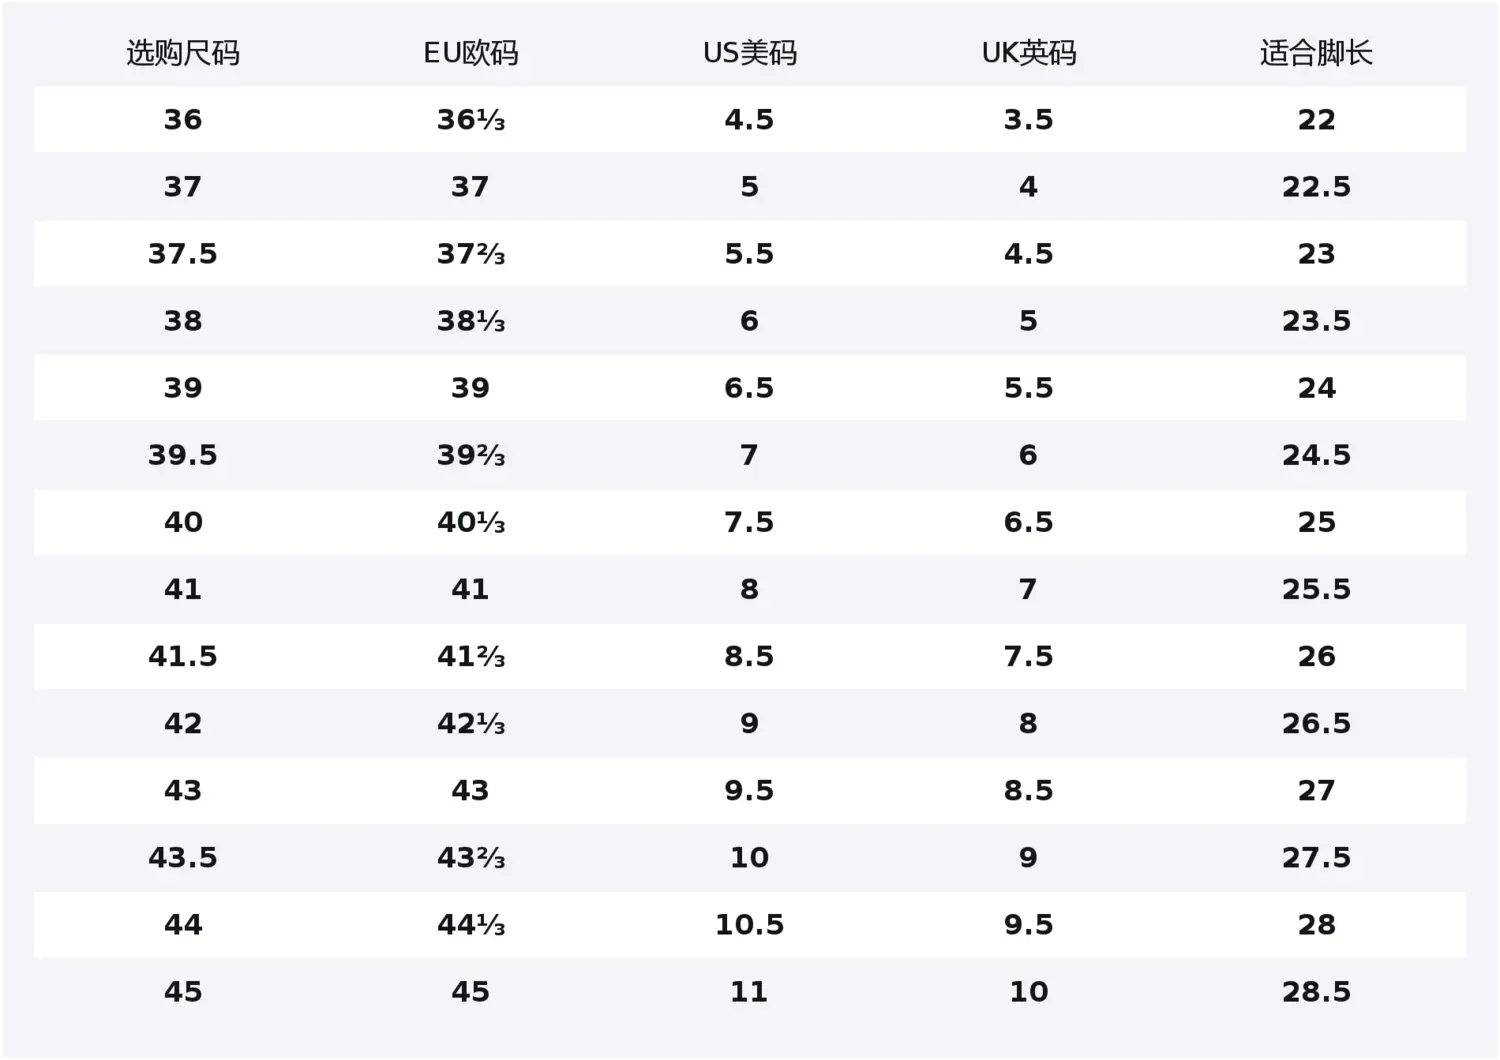Click the UK size 3.5 cell
The width and height of the screenshot is (1500, 1060).
[1028, 120]
